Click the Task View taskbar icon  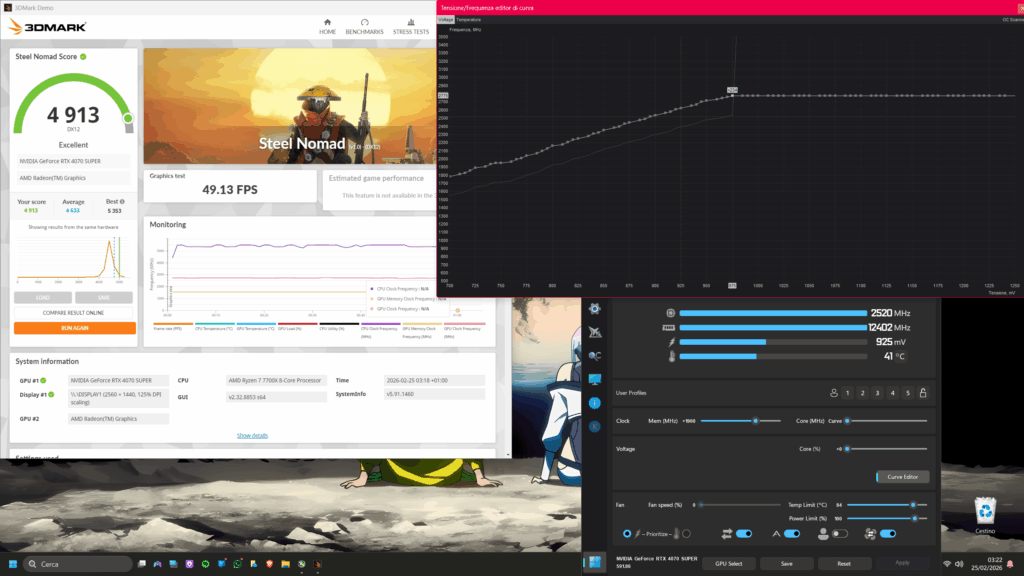tap(142, 564)
